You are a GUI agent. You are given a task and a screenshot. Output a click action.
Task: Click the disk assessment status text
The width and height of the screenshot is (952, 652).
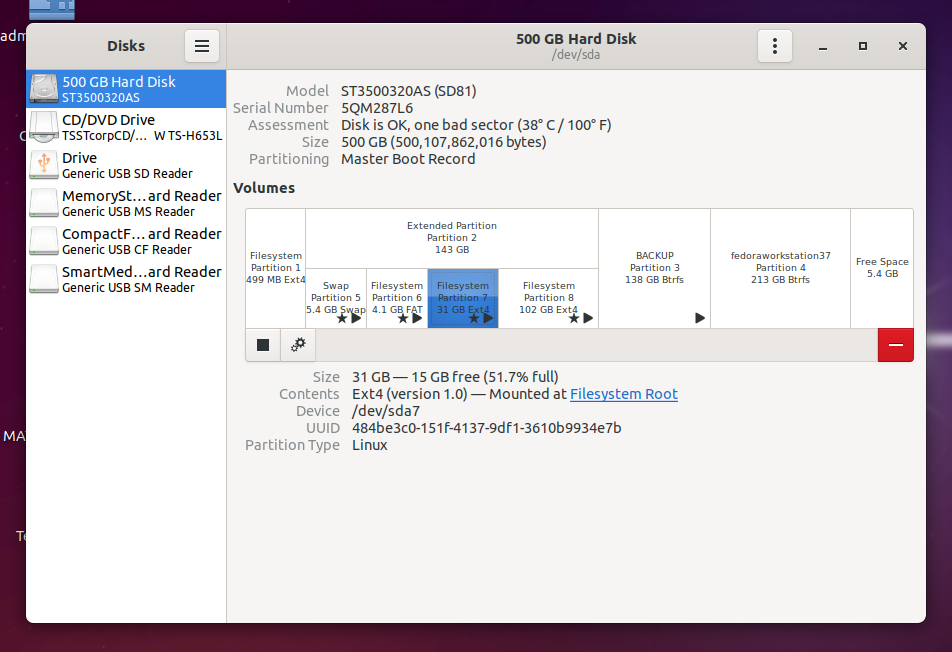[x=476, y=125]
